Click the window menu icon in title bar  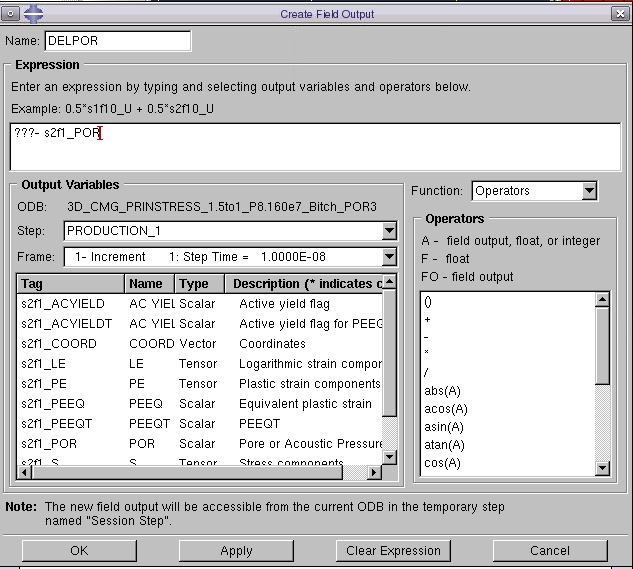click(10, 14)
